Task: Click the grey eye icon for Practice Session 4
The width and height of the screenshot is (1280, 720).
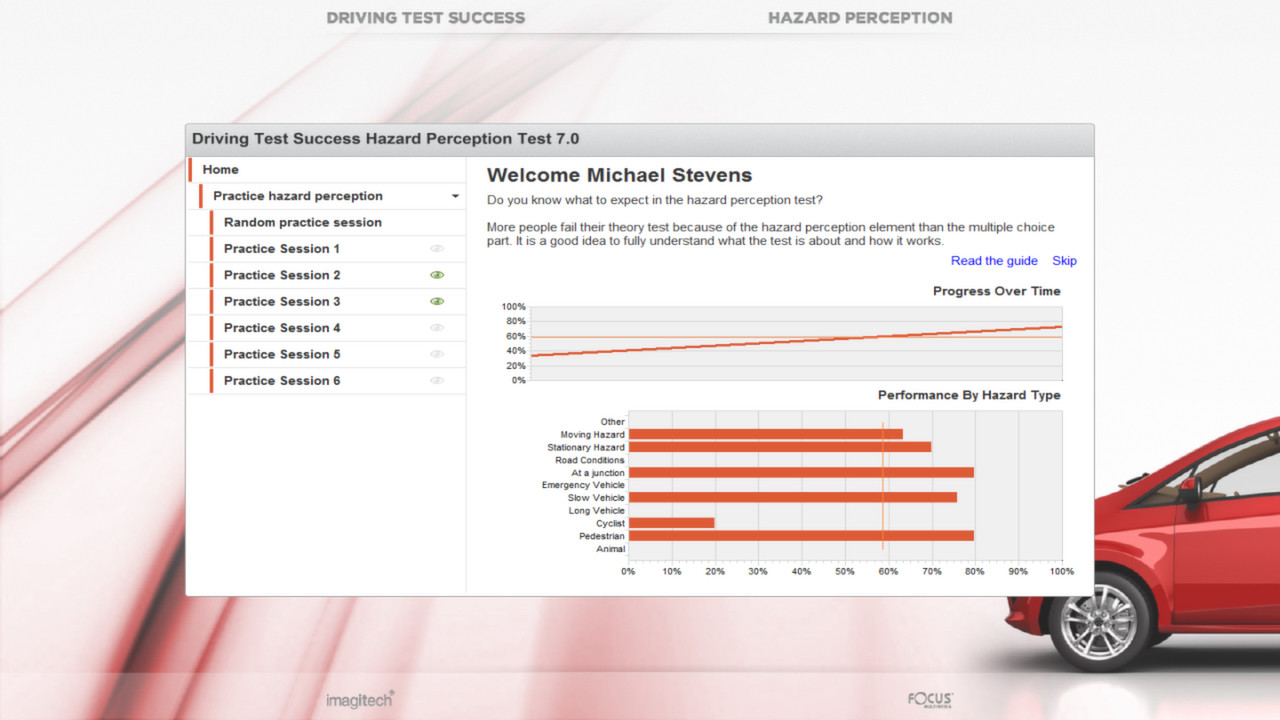Action: pyautogui.click(x=436, y=328)
